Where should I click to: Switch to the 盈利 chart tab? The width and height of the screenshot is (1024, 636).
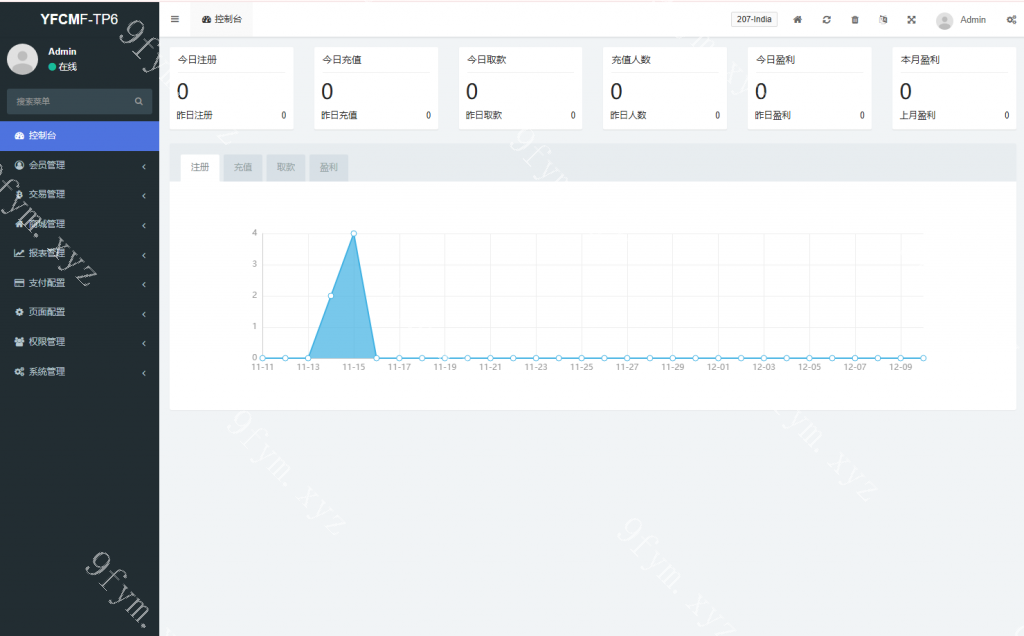[x=328, y=168]
